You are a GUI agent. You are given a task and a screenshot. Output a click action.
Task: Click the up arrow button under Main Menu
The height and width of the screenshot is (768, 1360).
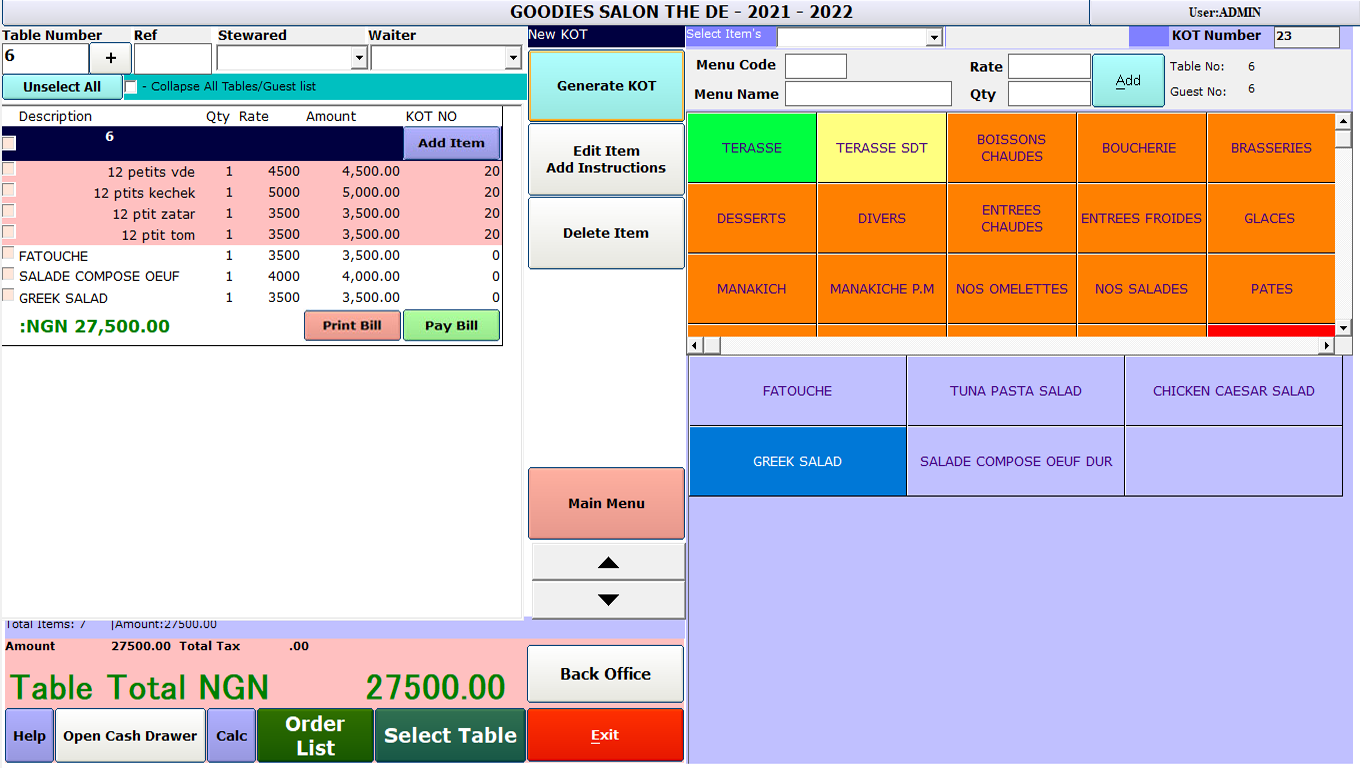(607, 562)
